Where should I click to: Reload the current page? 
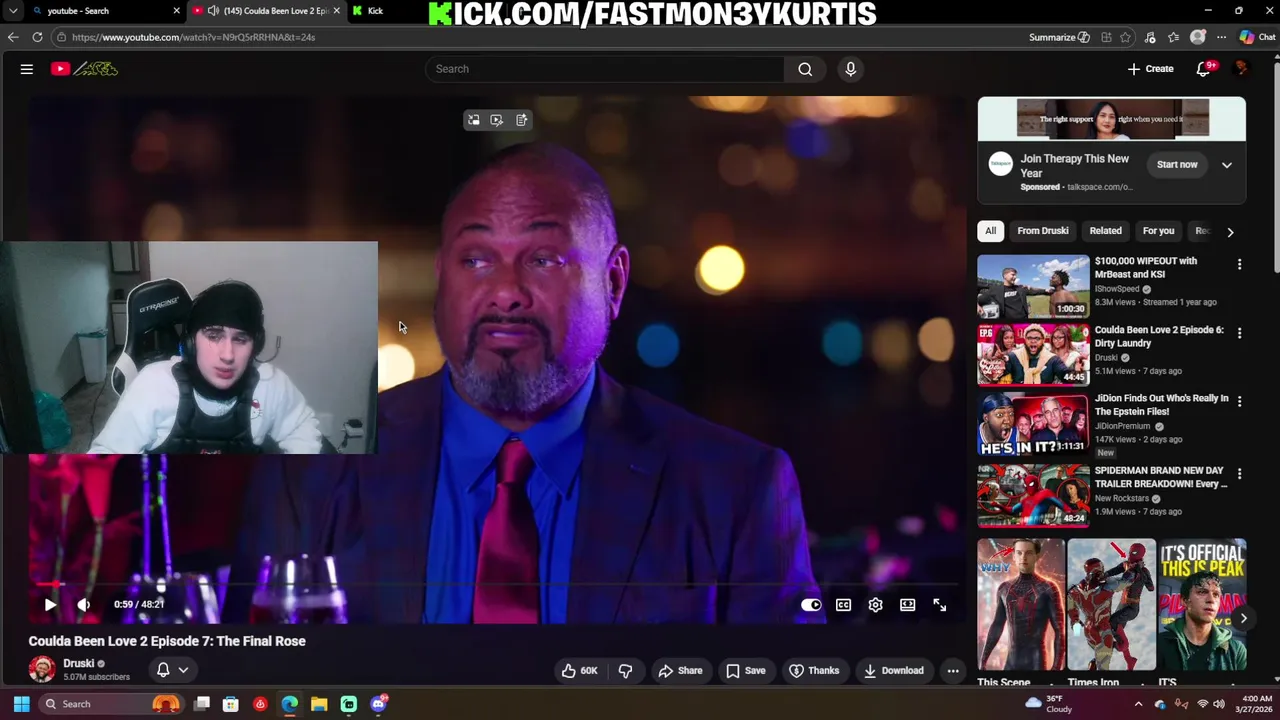pos(37,37)
